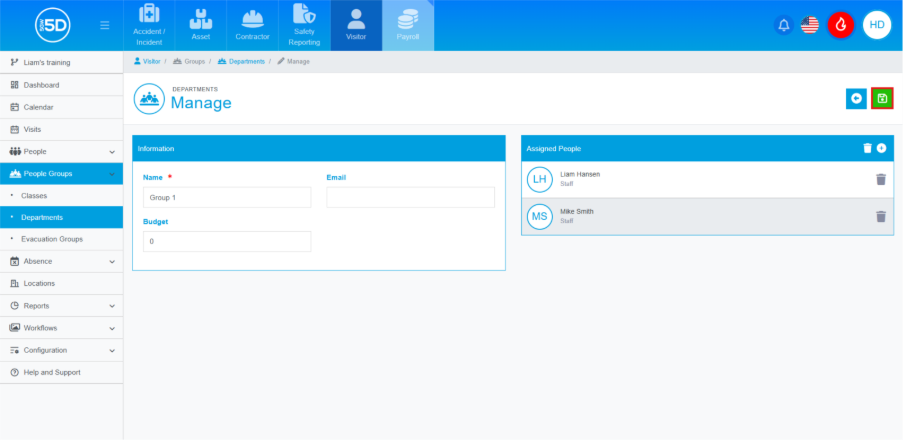Open the HD user profile avatar

[877, 25]
